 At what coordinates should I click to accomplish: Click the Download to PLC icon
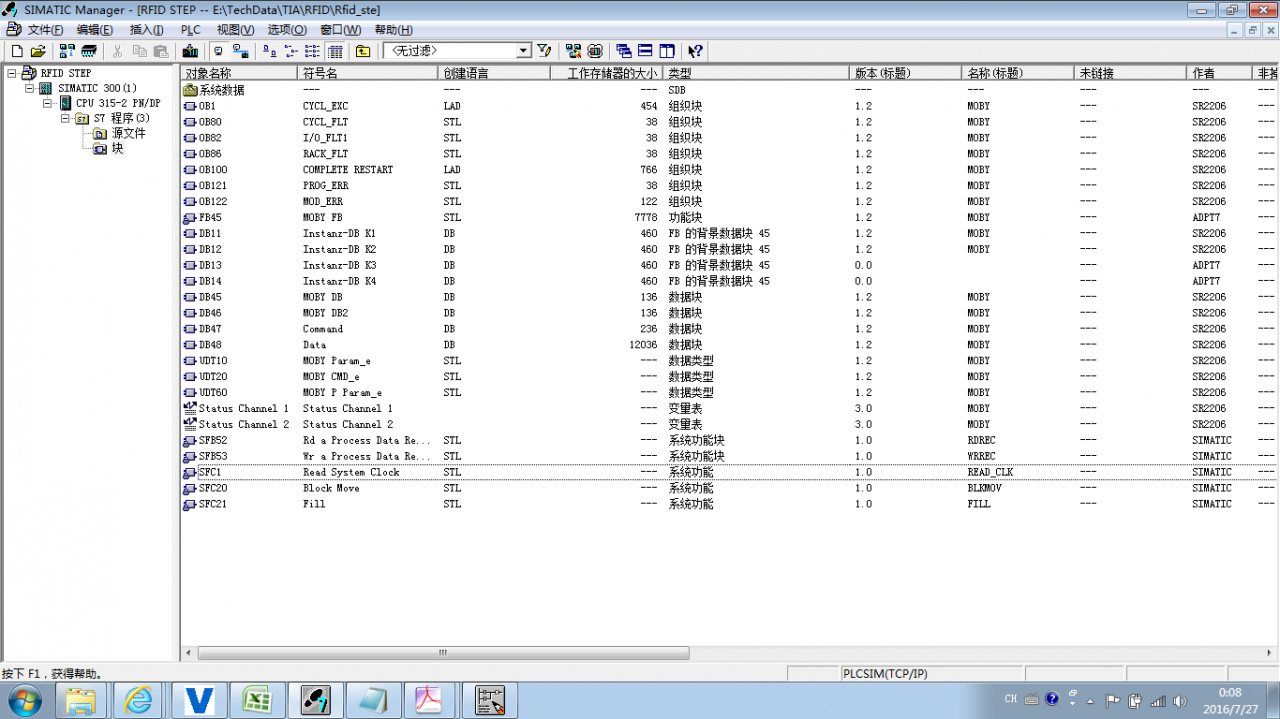tap(189, 51)
